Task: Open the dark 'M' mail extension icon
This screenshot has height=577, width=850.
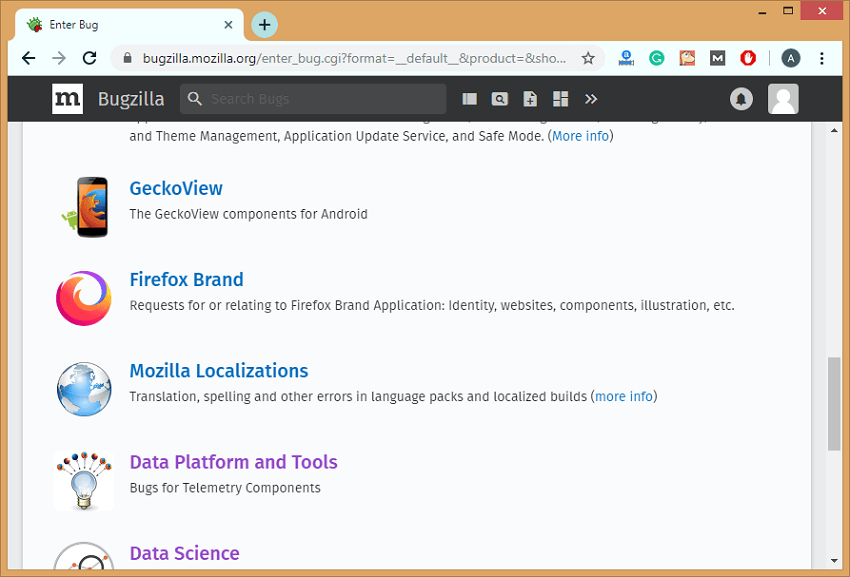Action: tap(717, 58)
